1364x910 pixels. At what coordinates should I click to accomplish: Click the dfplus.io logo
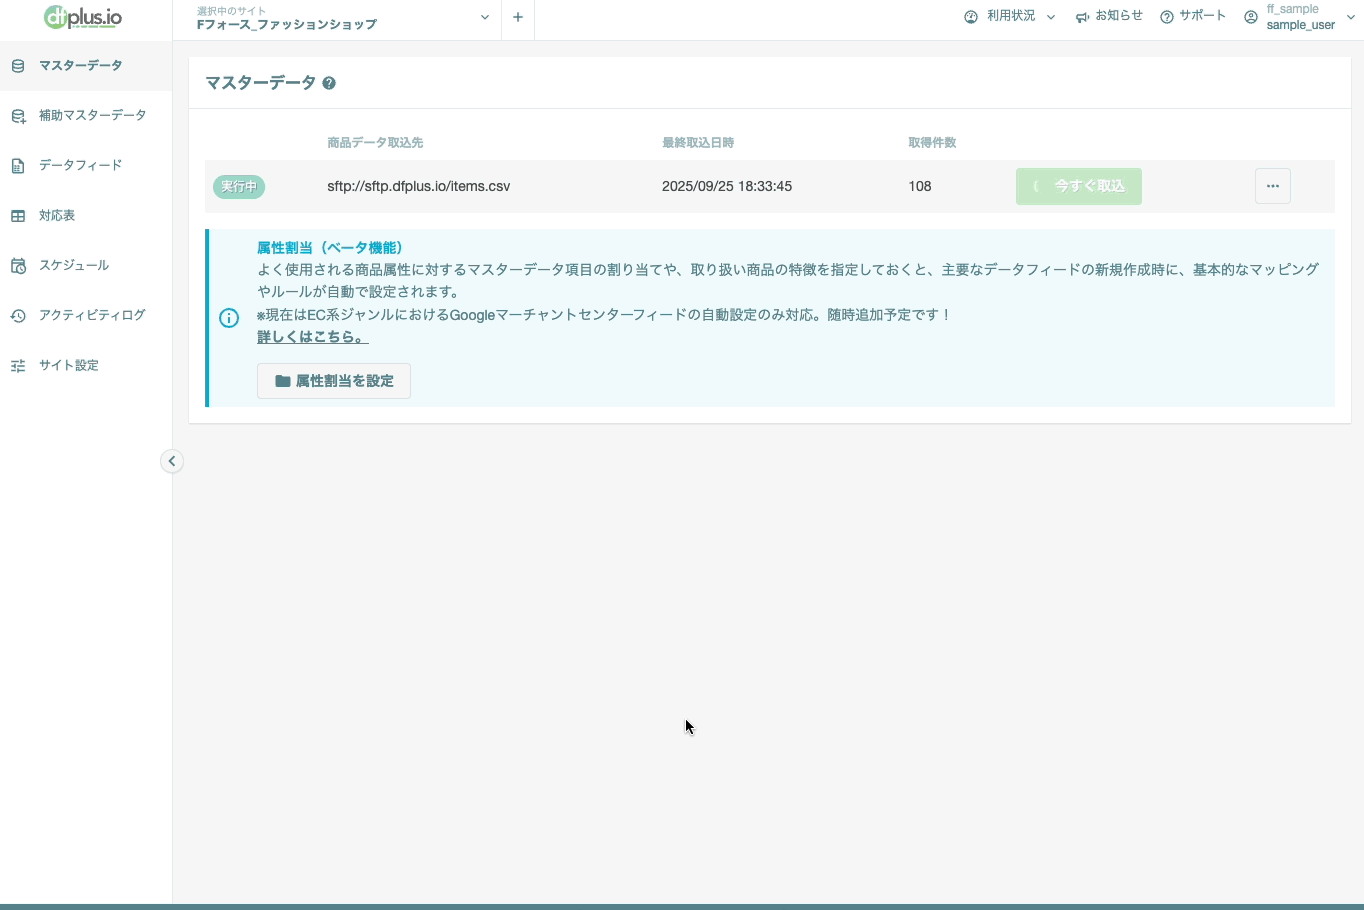point(83,17)
